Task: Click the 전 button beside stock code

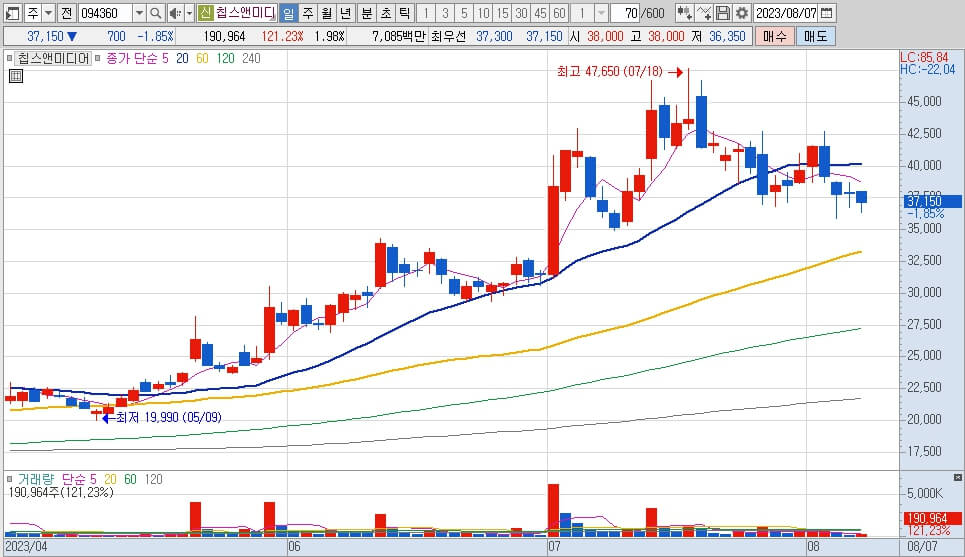Action: 66,13
